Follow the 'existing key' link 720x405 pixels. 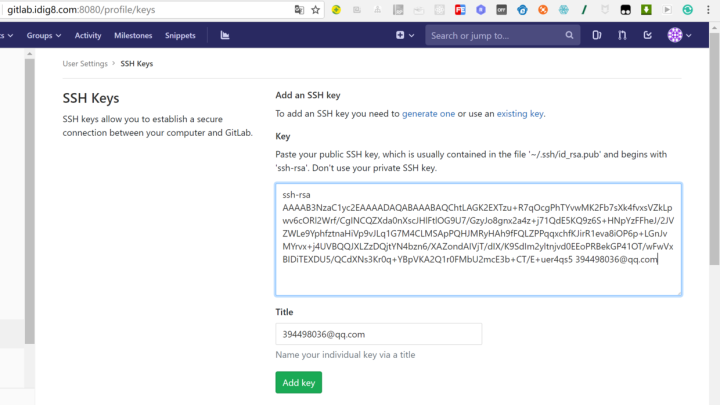click(x=520, y=113)
